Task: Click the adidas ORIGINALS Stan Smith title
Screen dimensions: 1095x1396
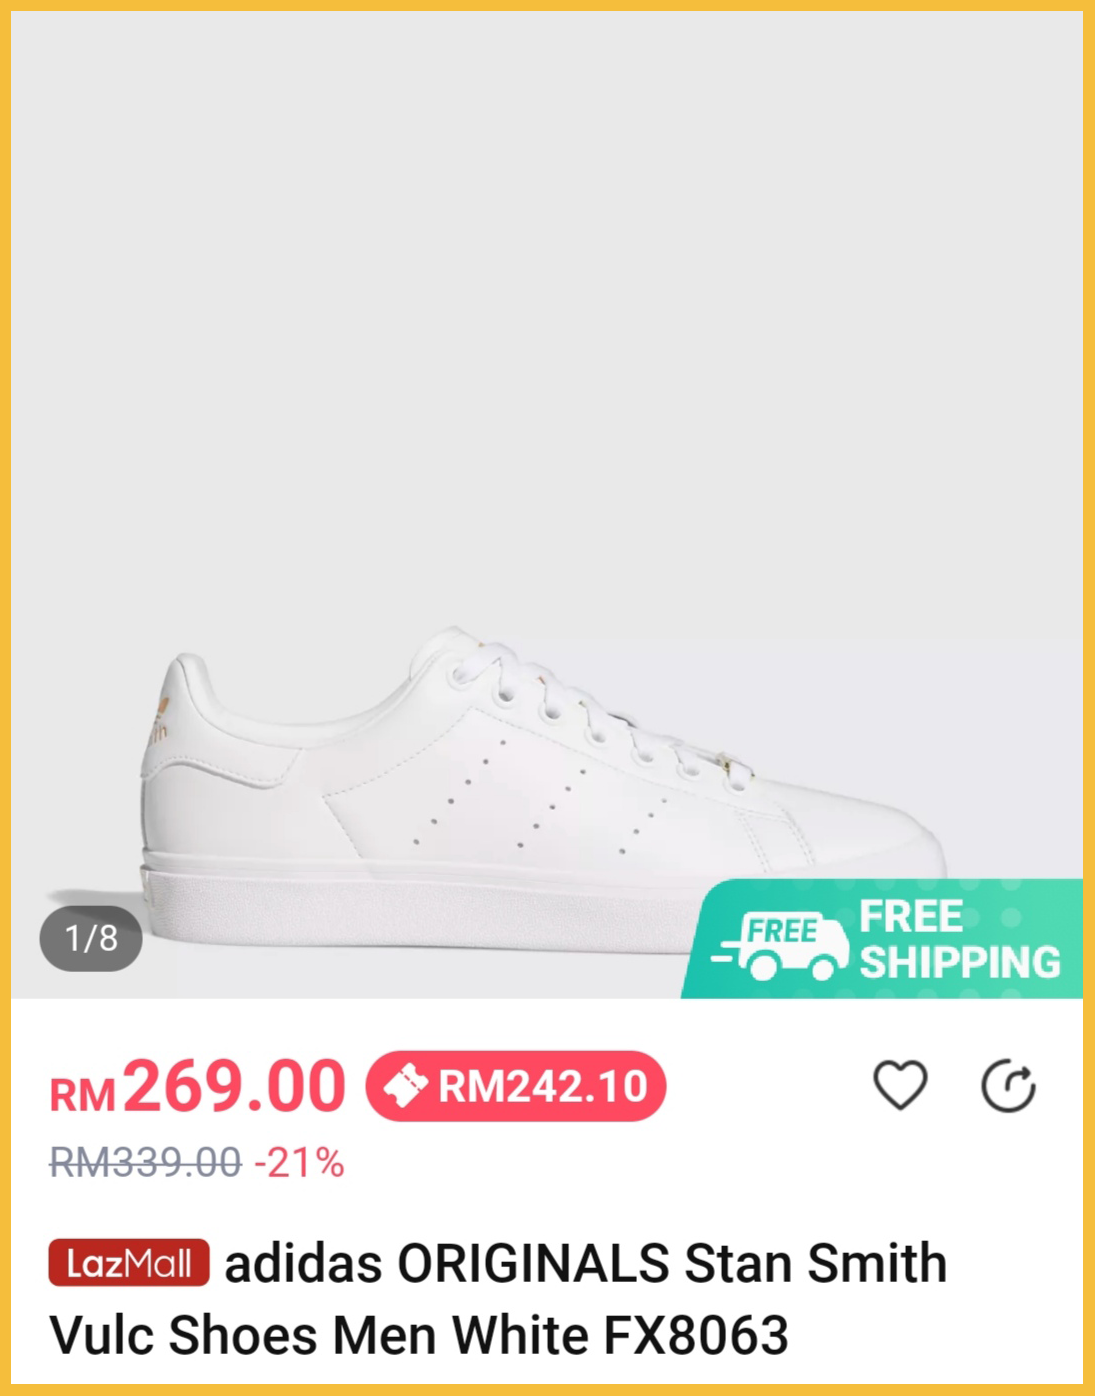Action: pos(585,1263)
